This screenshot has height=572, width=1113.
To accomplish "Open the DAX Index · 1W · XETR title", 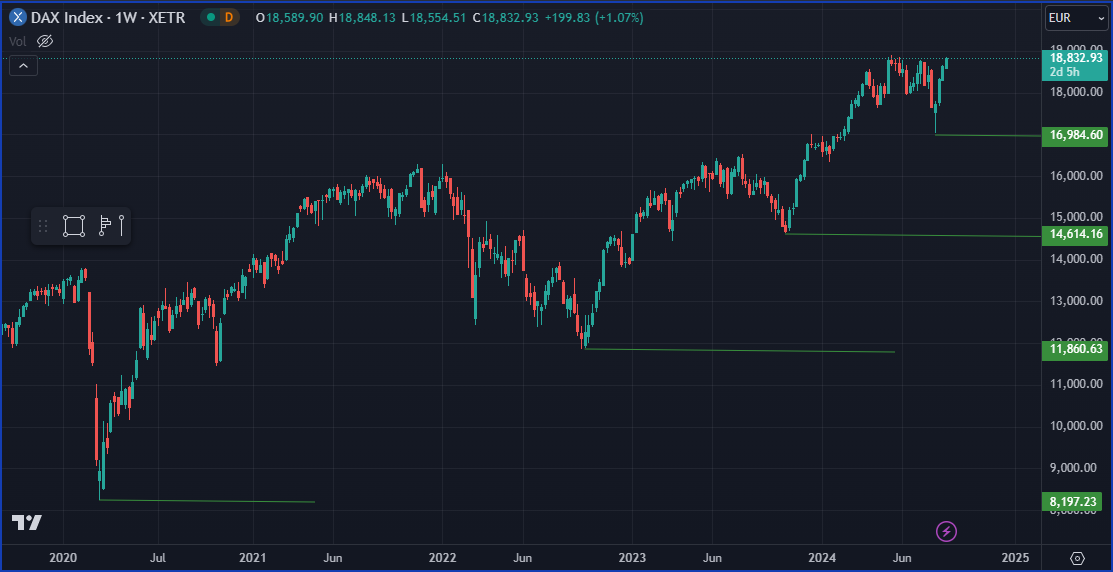I will 109,18.
